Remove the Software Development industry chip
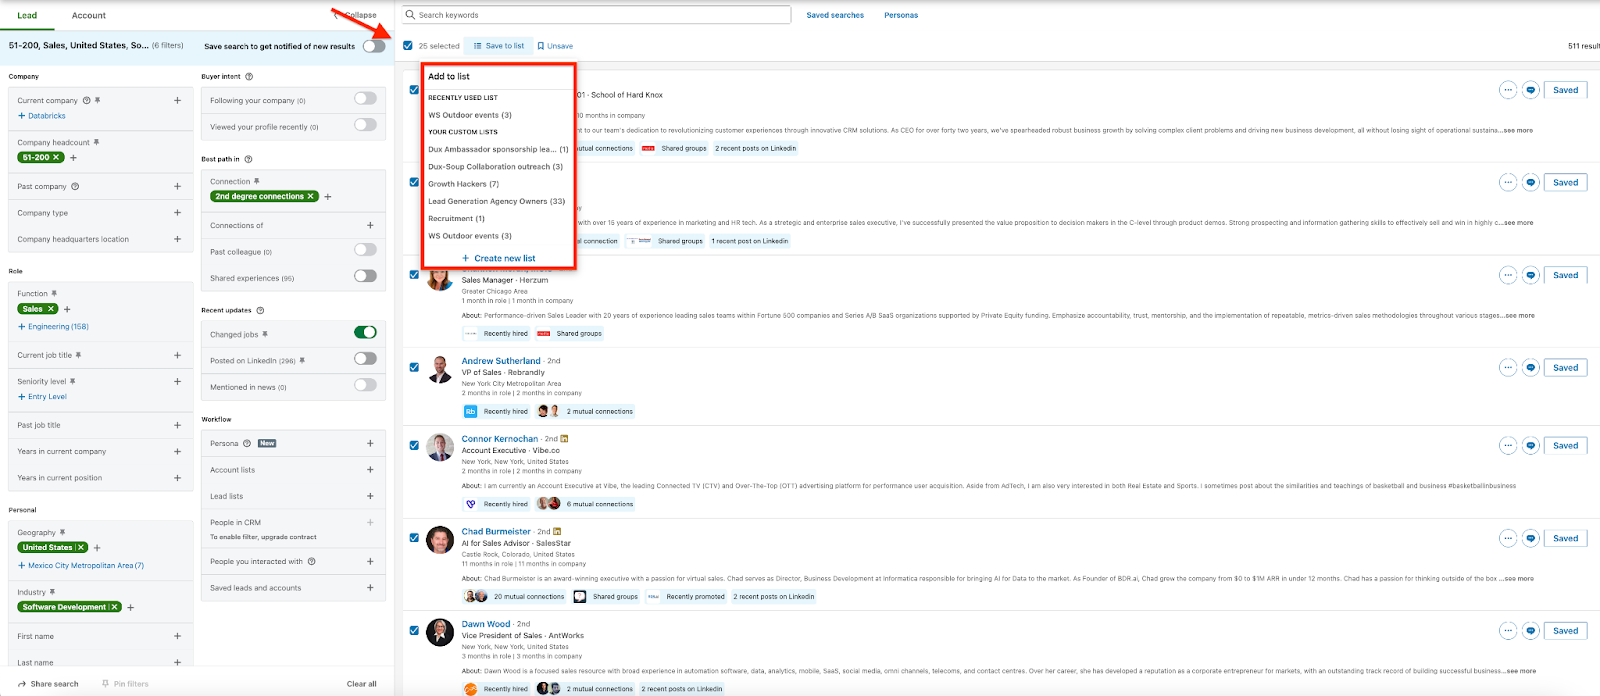The image size is (1600, 696). pos(114,607)
